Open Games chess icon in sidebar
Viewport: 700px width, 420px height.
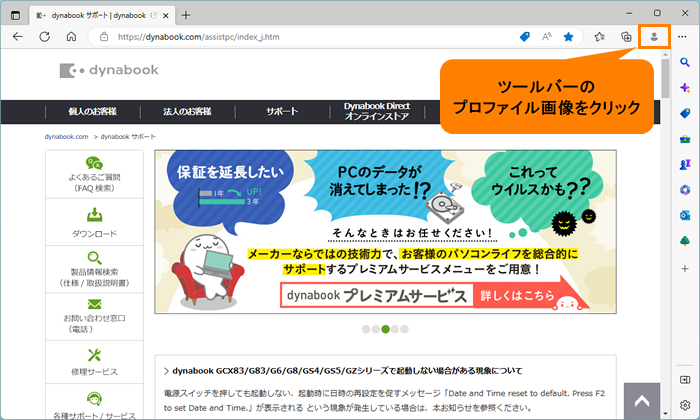pos(685,165)
